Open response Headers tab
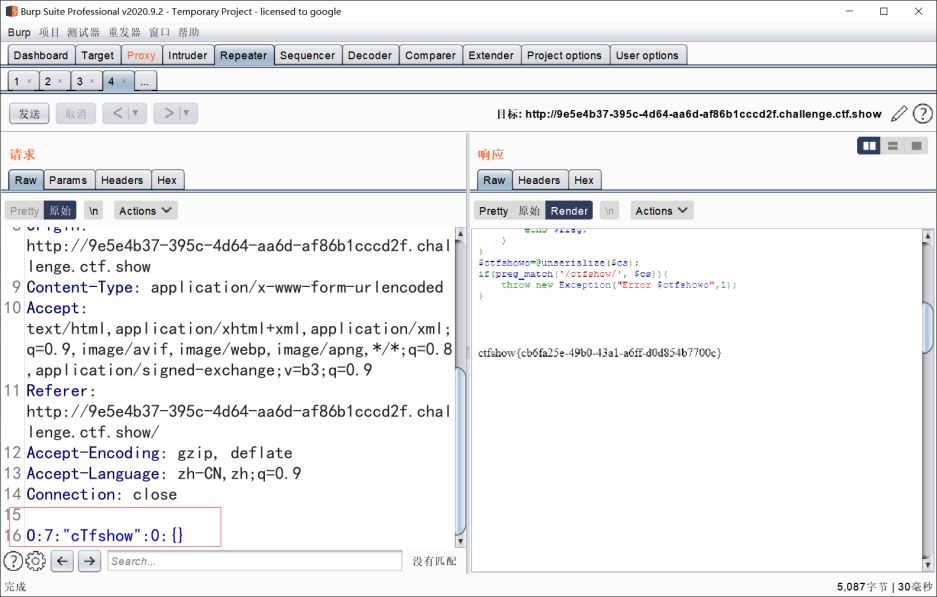937x597 pixels. (539, 180)
